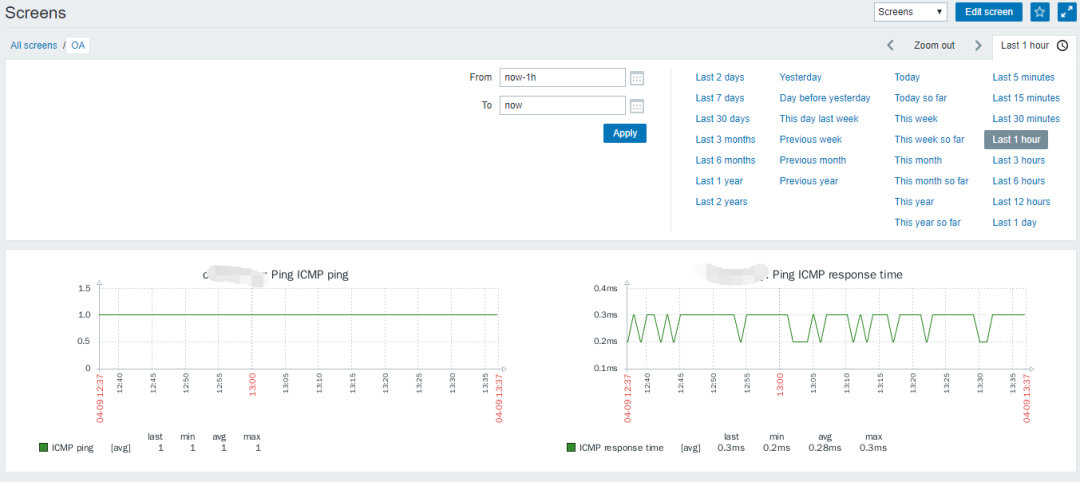The height and width of the screenshot is (482, 1080).
Task: Select Last 7 days range
Action: tap(720, 98)
